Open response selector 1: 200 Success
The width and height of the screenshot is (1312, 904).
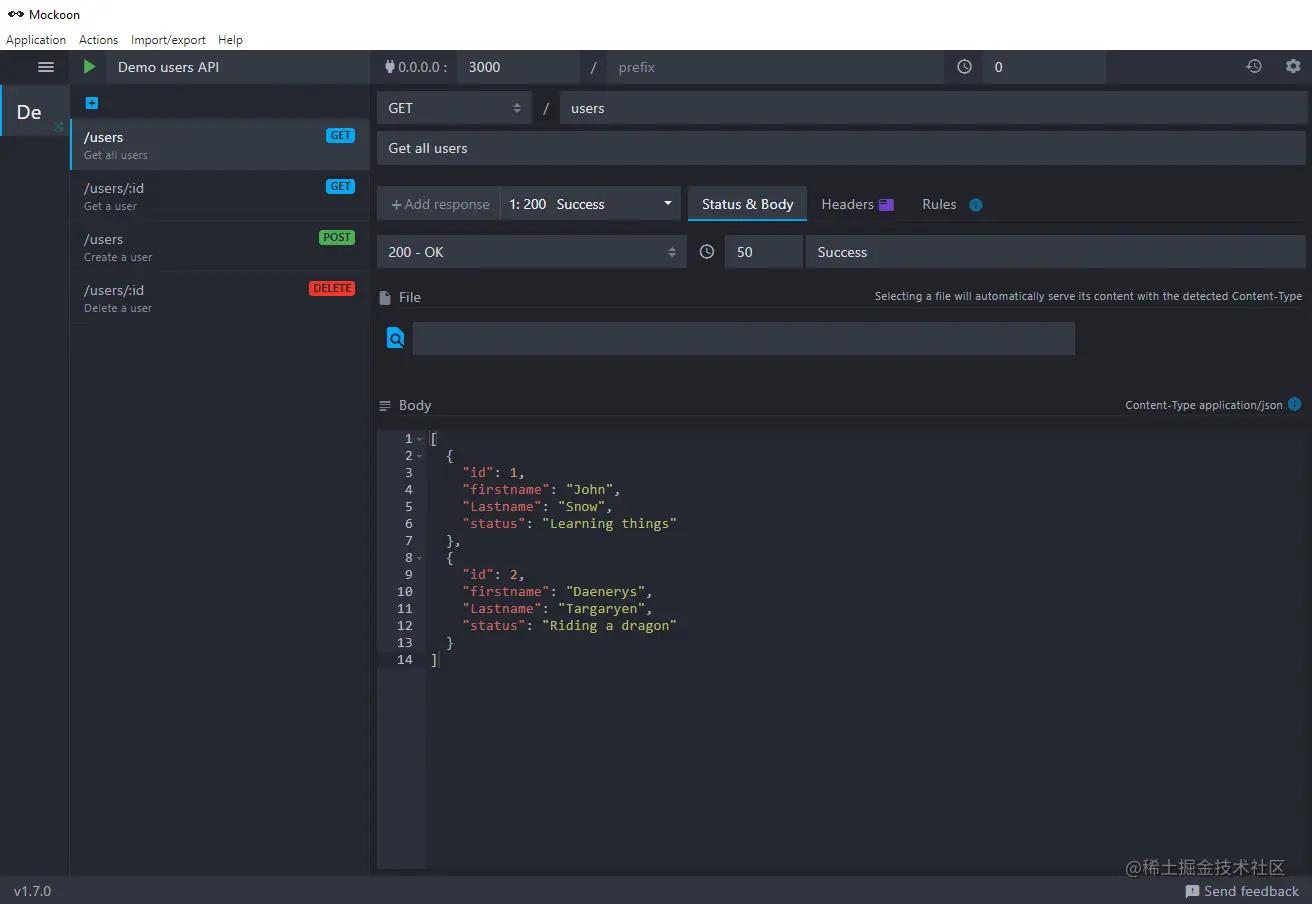point(590,204)
